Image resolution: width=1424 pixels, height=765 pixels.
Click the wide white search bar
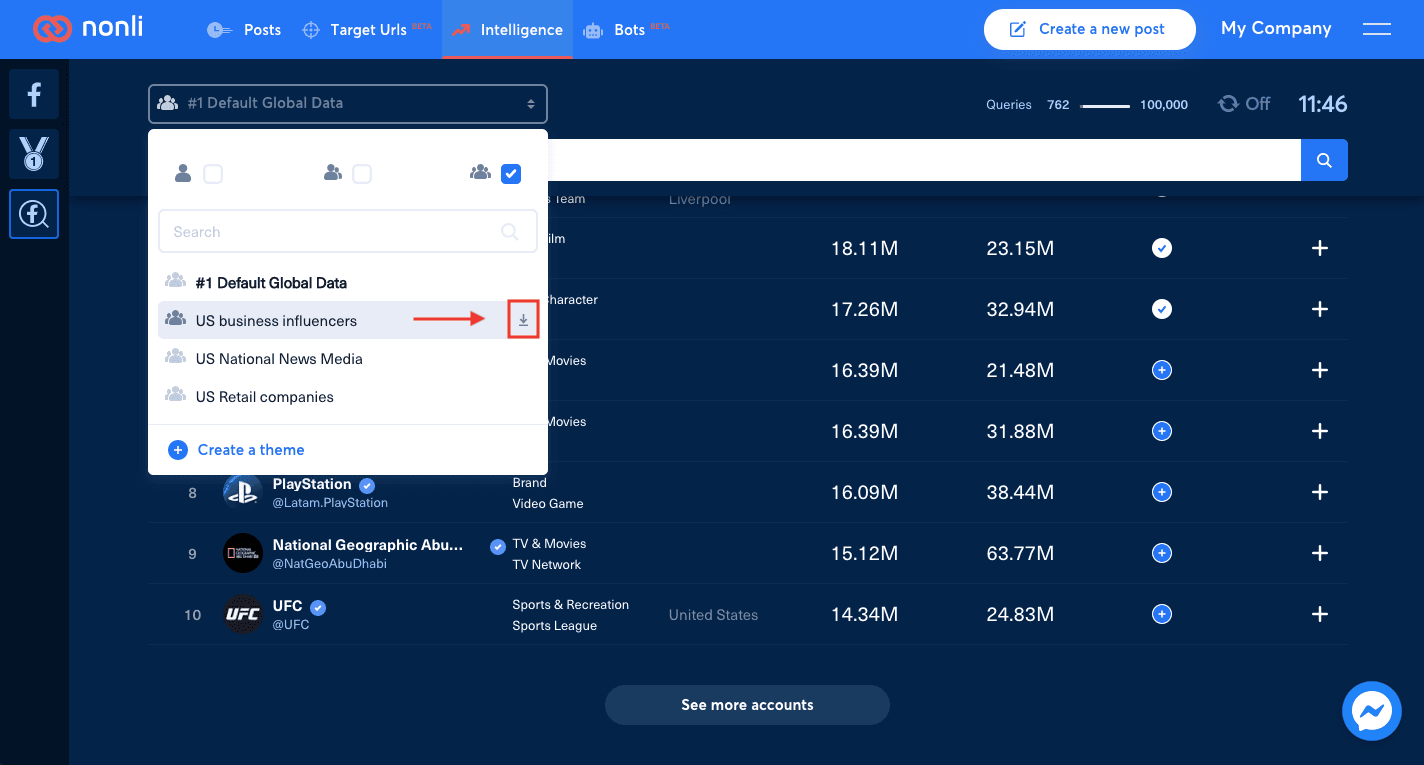(x=924, y=160)
